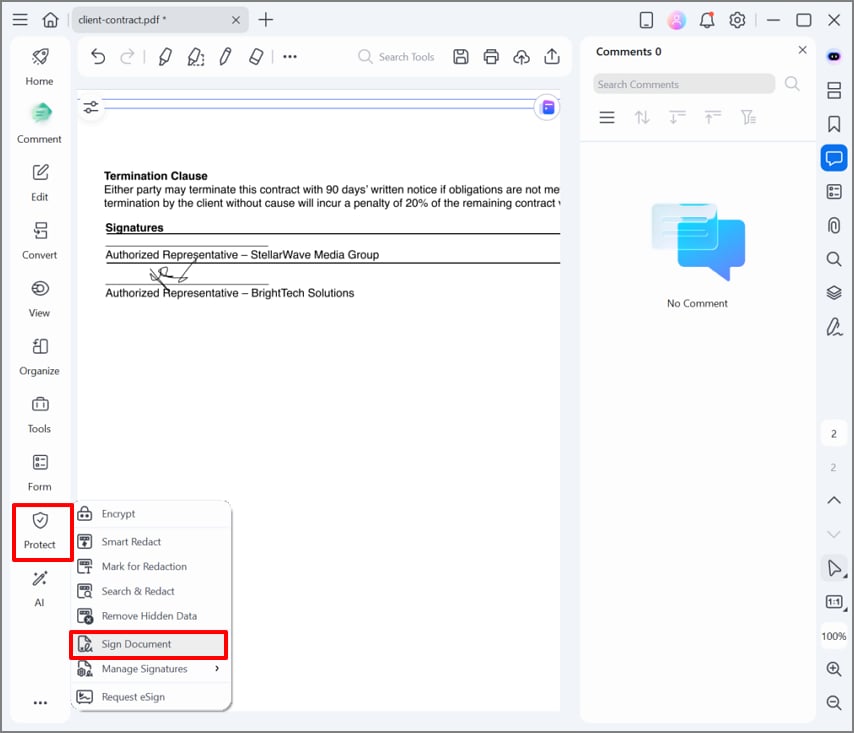
Task: Open the more tools ellipsis menu
Action: [x=290, y=57]
